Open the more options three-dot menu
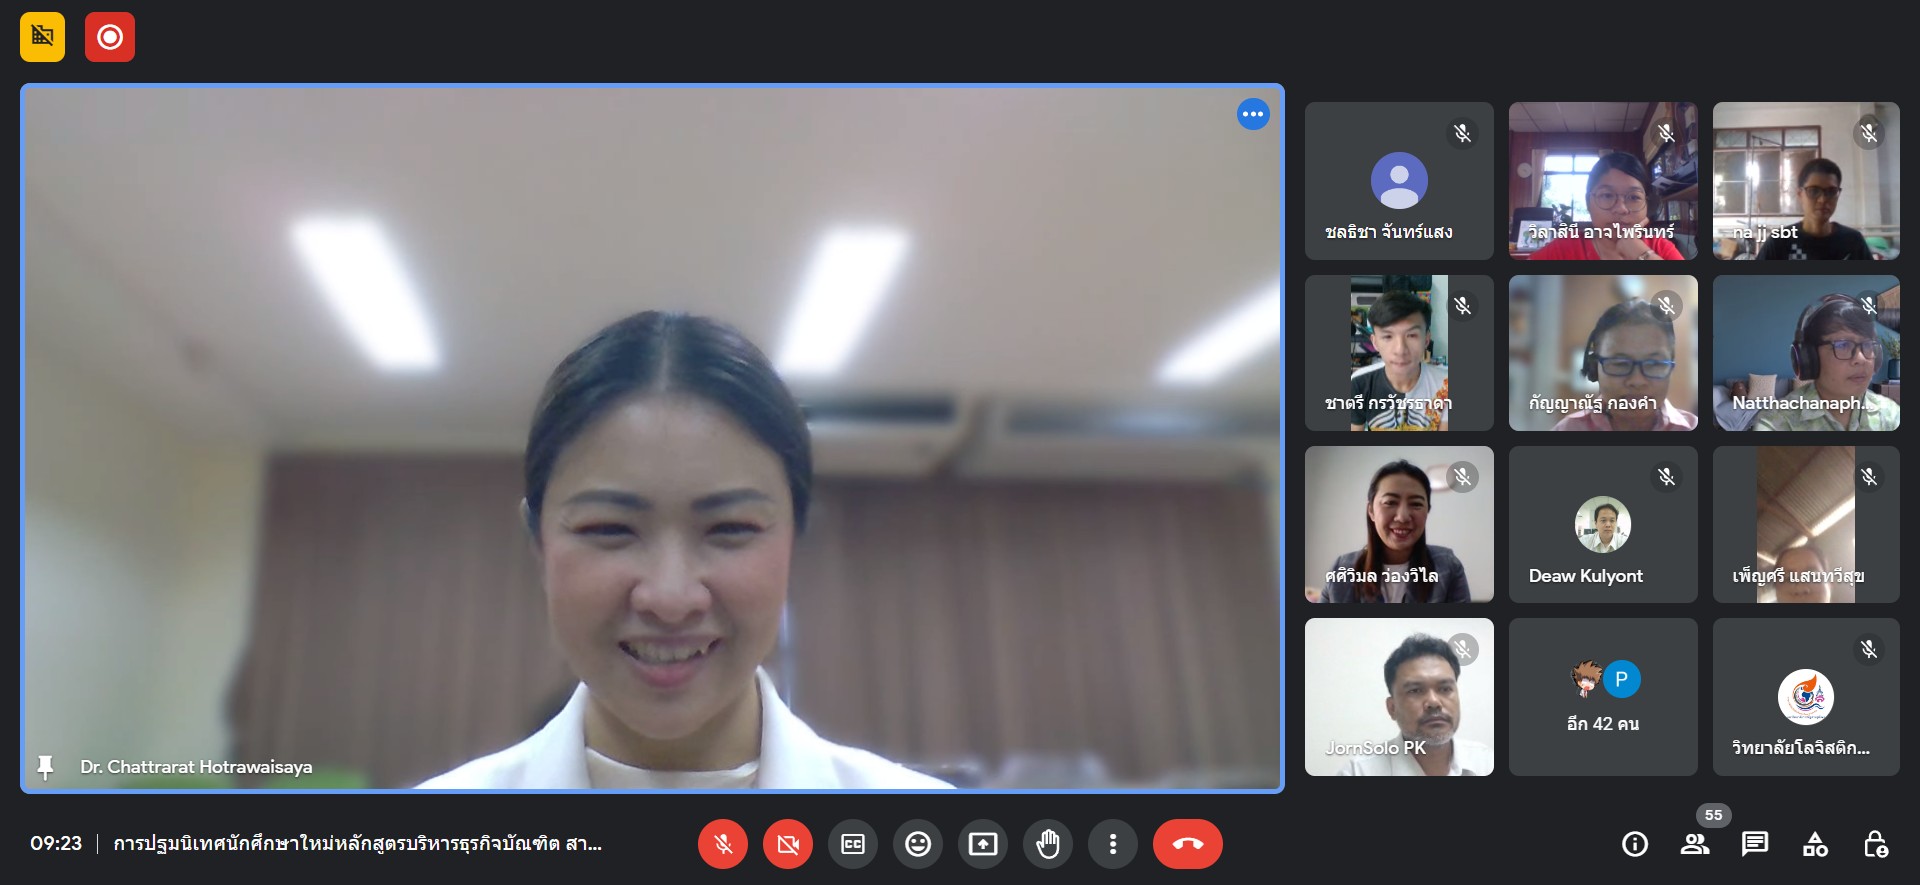The image size is (1920, 885). point(1112,844)
